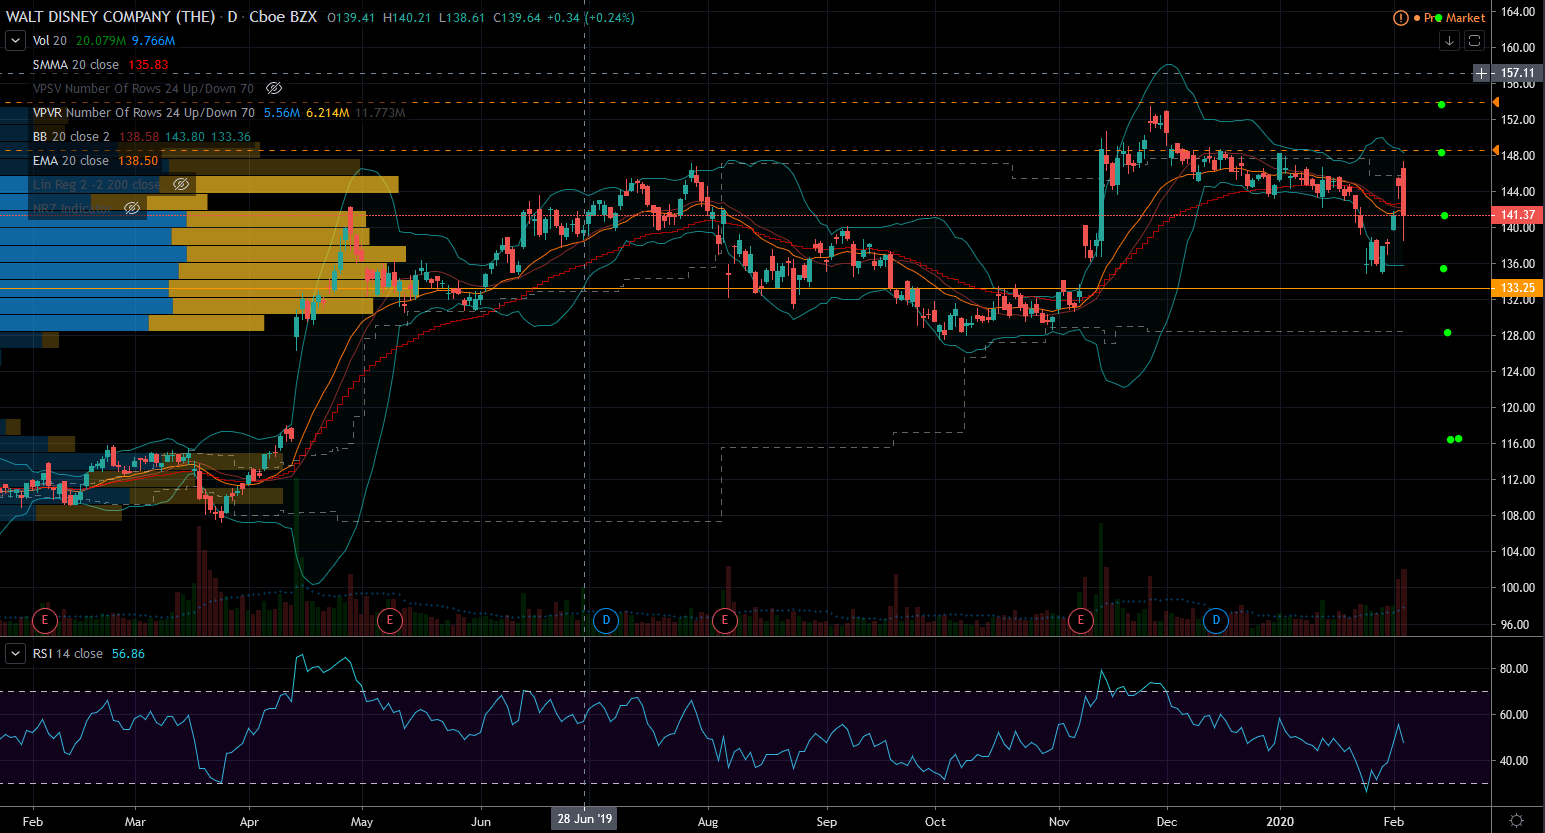The image size is (1545, 833).
Task: Click the 120.00 price scale label
Action: pos(1518,408)
